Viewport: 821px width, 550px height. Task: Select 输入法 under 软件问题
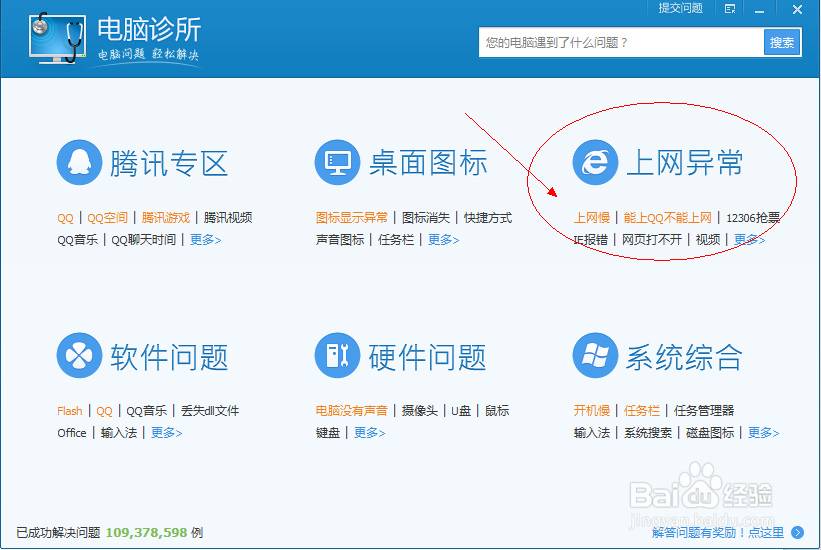pyautogui.click(x=119, y=433)
